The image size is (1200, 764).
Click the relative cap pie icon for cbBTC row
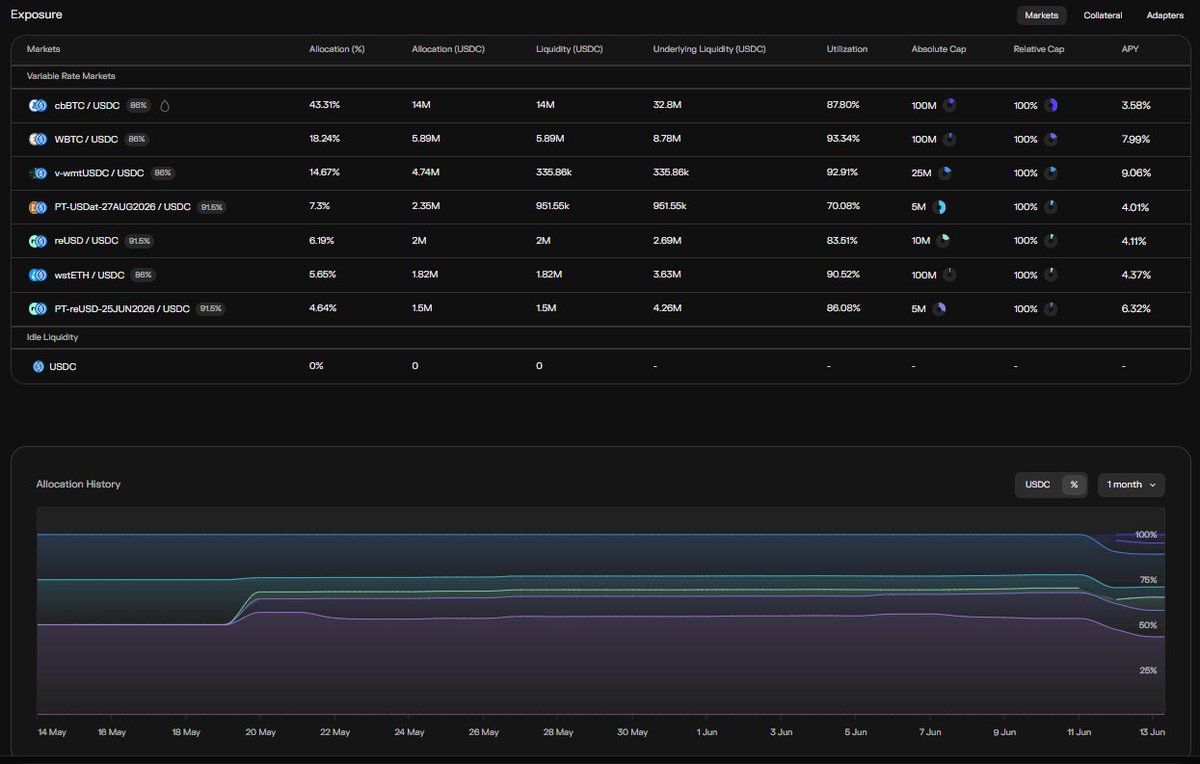1051,105
